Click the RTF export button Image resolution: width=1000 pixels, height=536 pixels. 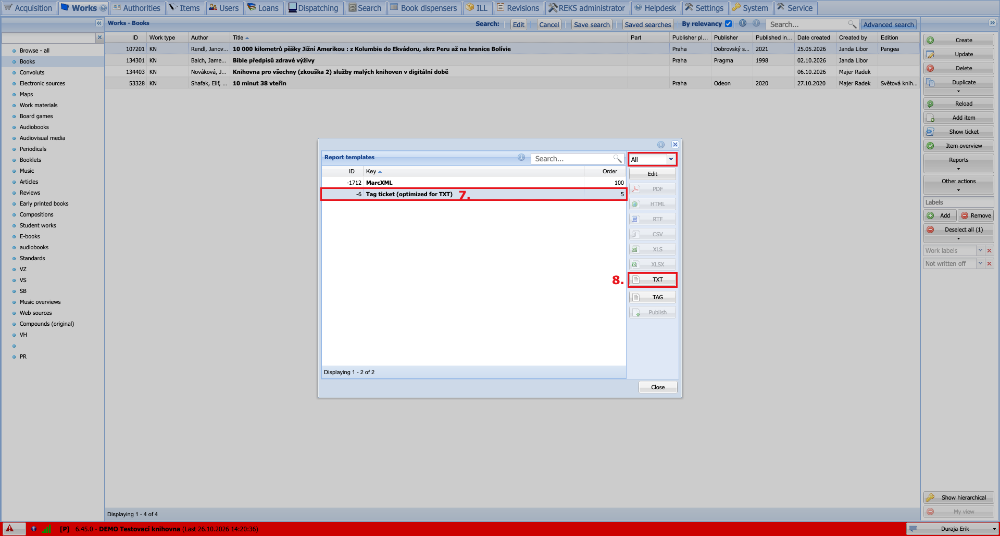pyautogui.click(x=652, y=219)
